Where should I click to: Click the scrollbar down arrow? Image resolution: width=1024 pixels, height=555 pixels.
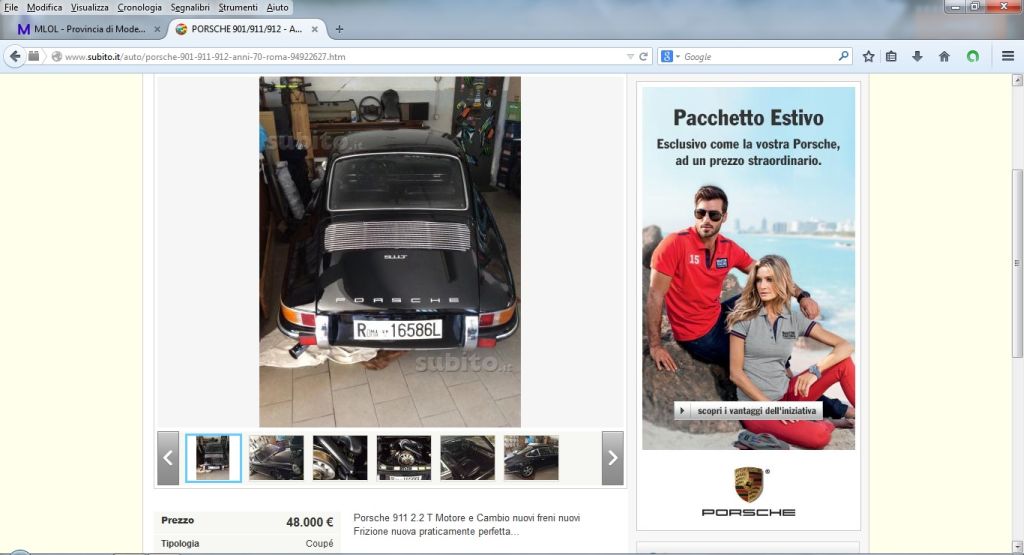(1017, 546)
